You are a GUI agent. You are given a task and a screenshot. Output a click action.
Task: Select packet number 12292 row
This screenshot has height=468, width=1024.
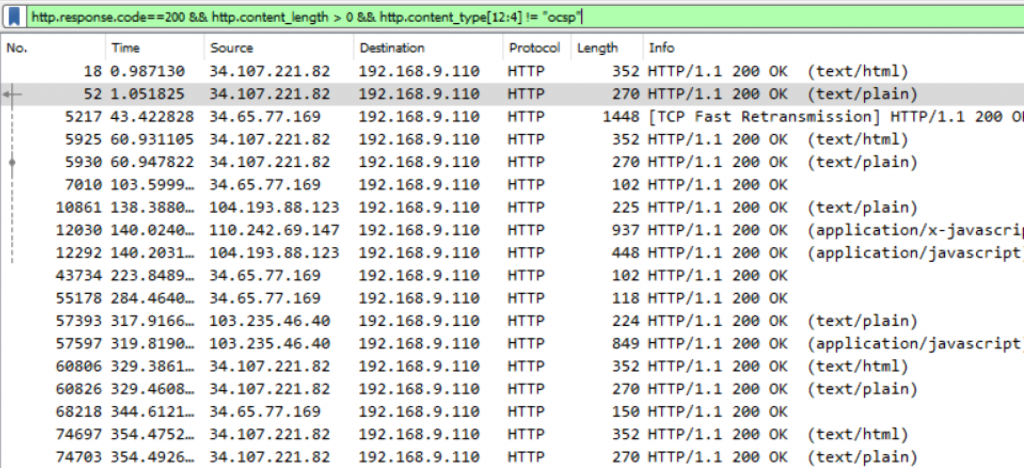[x=512, y=253]
